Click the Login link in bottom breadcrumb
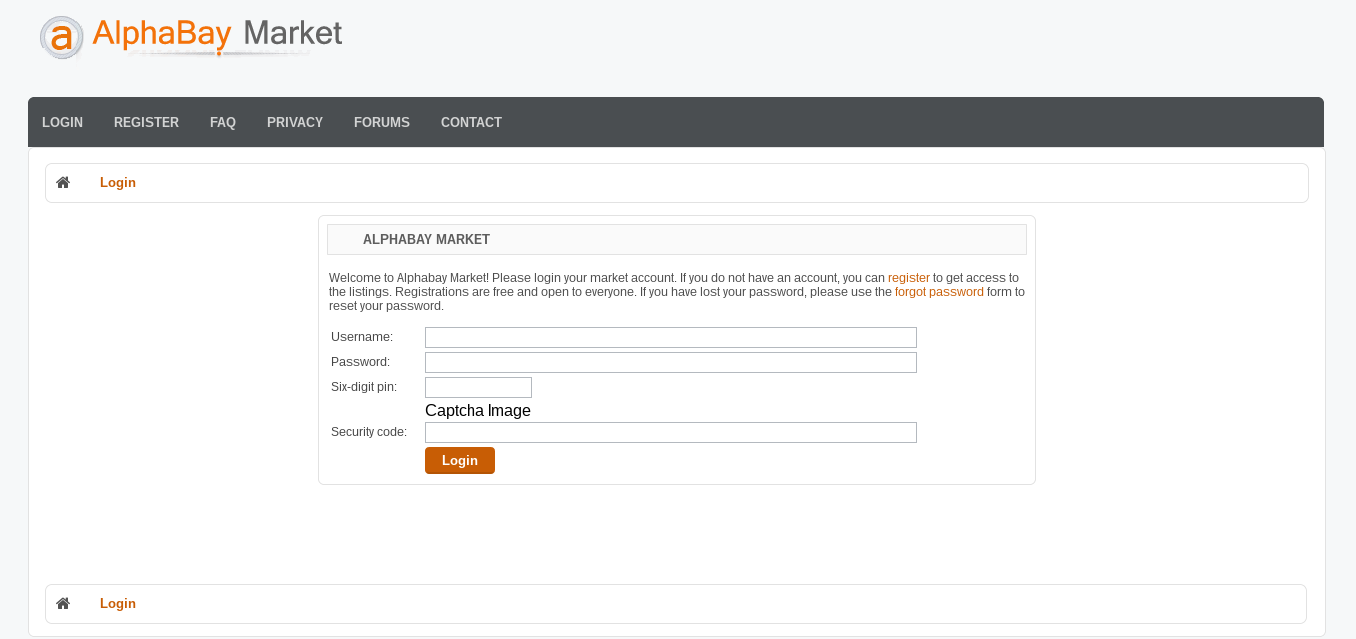The width and height of the screenshot is (1356, 639). click(118, 604)
